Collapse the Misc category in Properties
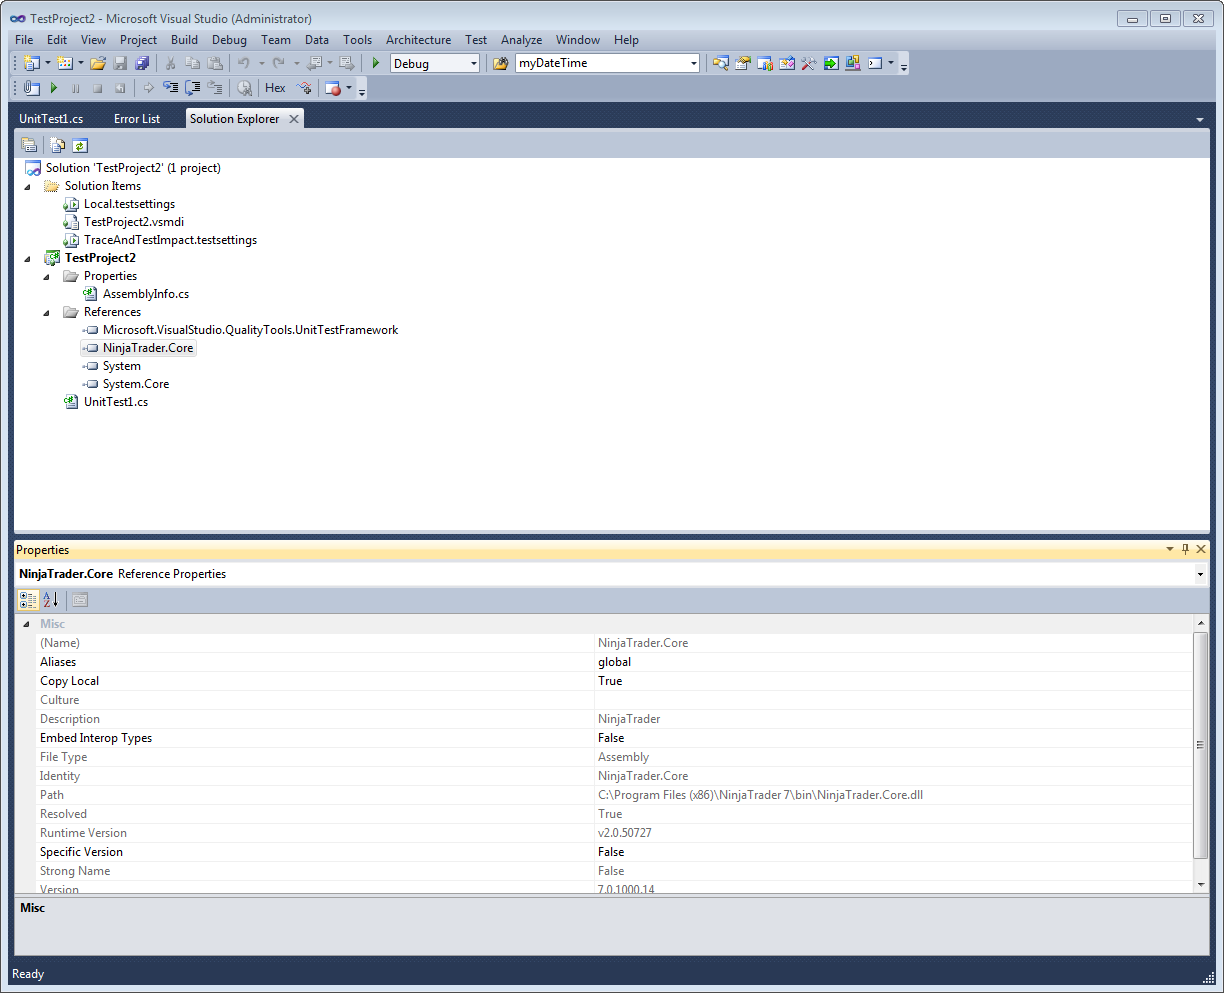This screenshot has width=1224, height=993. click(27, 624)
